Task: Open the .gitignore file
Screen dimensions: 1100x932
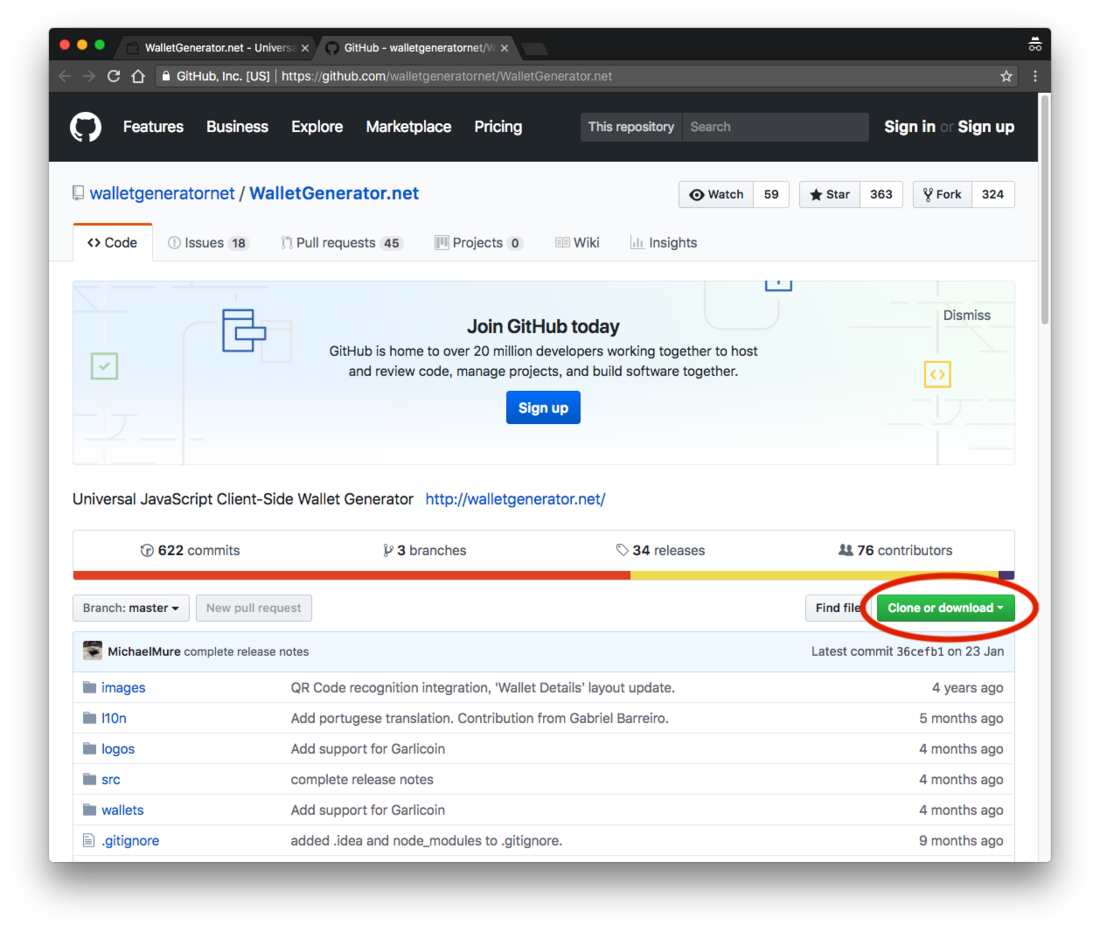Action: [x=130, y=840]
